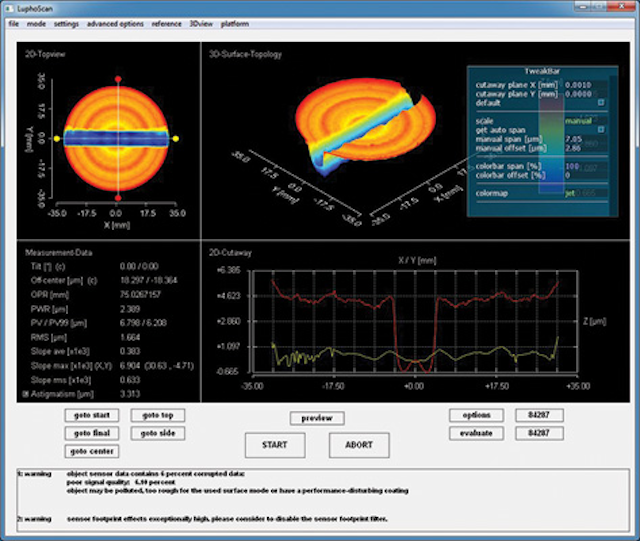The image size is (640, 541).
Task: Click the Off-center value 18.297 / -18.364
Action: point(149,280)
